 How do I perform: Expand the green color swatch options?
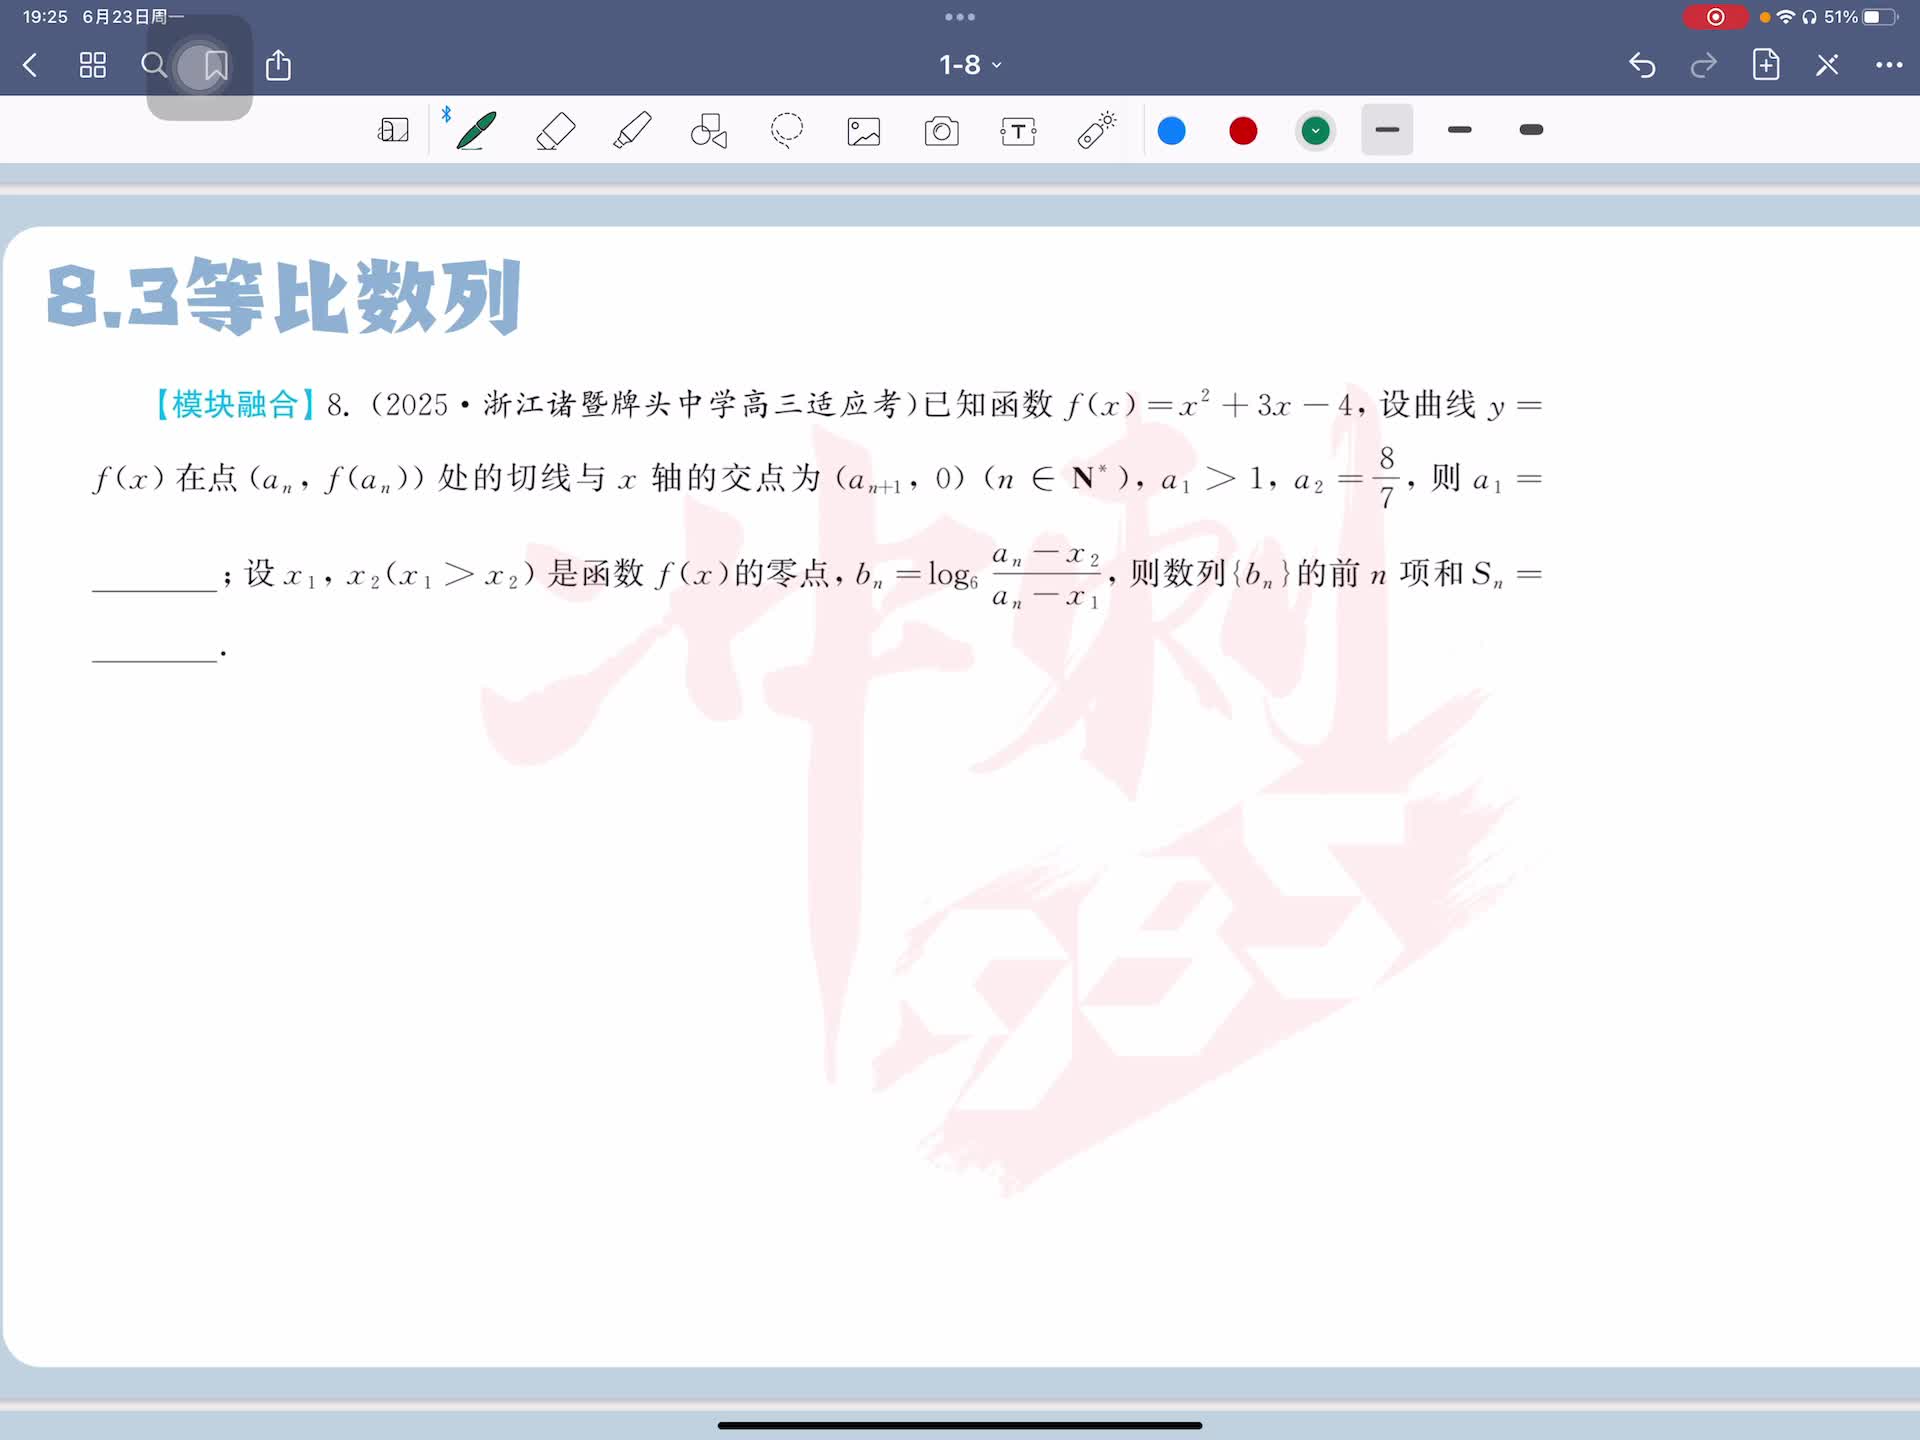coord(1315,131)
